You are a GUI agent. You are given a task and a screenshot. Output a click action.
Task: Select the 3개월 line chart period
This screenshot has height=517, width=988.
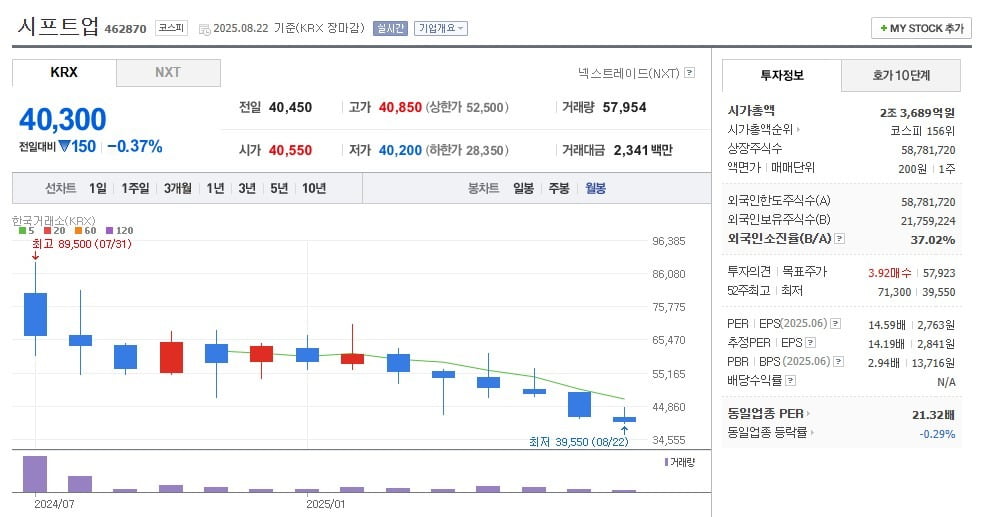coord(178,188)
